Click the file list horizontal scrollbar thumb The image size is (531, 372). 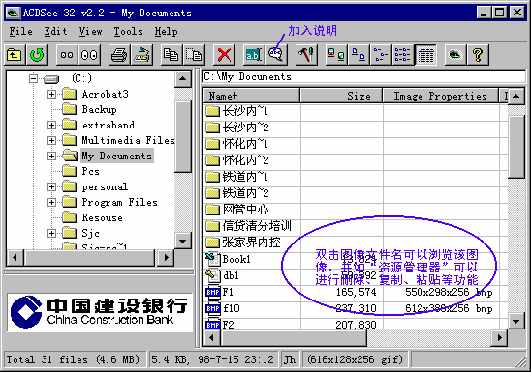(294, 337)
